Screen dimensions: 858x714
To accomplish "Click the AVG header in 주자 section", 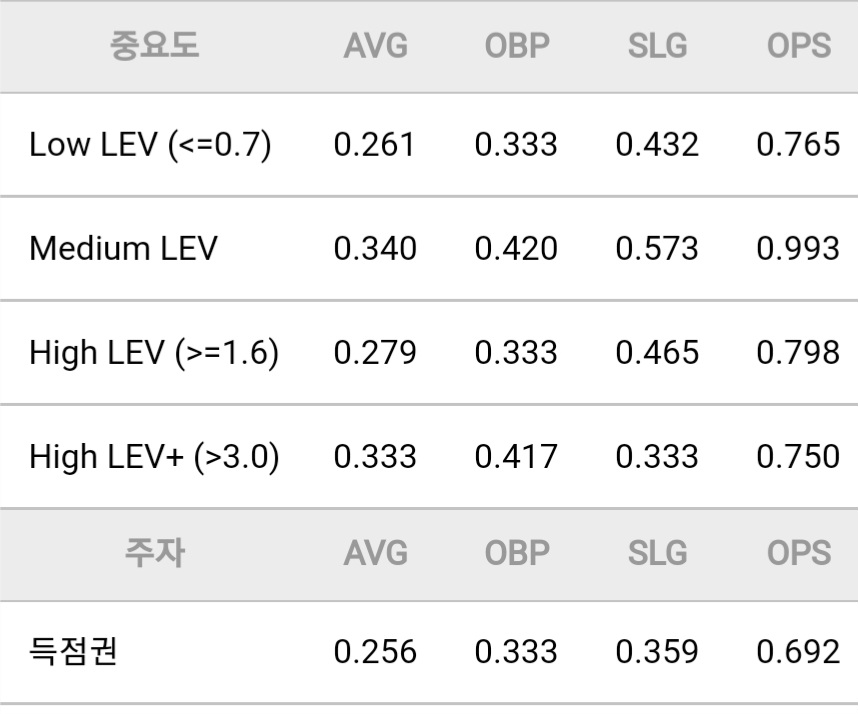I will pos(376,553).
